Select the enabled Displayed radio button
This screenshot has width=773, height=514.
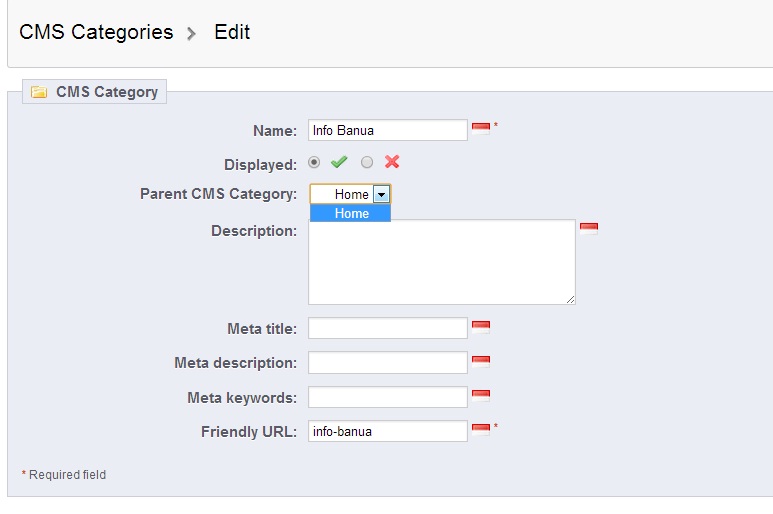click(x=315, y=162)
